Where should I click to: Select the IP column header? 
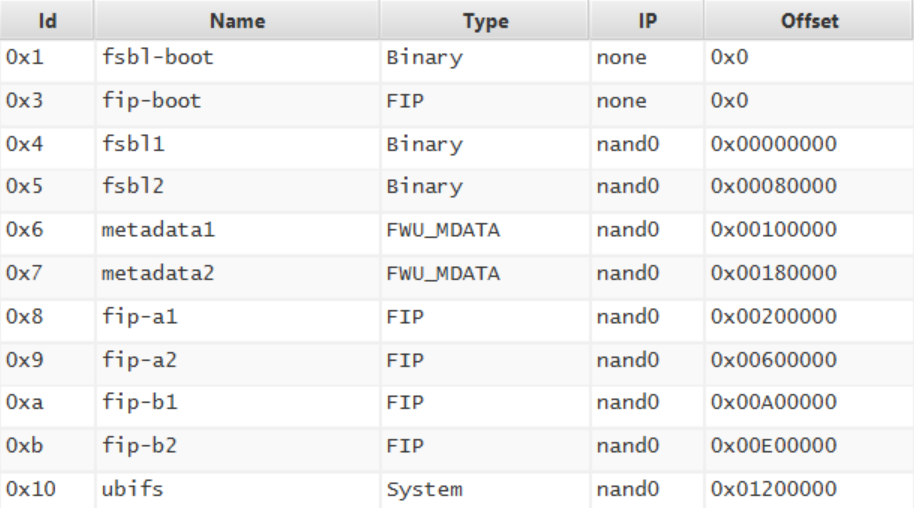(x=646, y=20)
